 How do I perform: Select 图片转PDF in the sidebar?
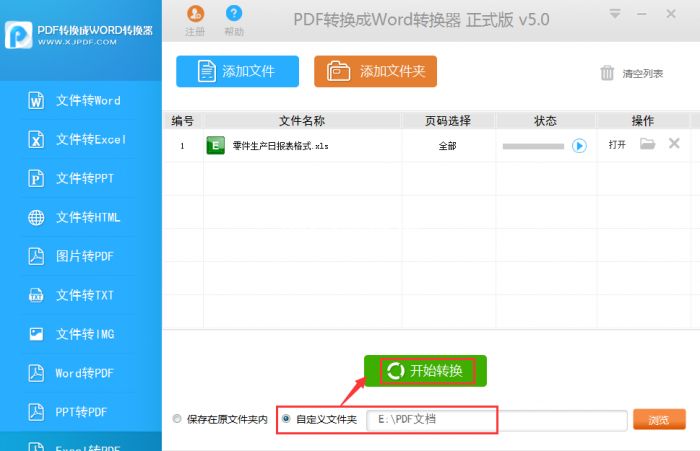point(81,256)
